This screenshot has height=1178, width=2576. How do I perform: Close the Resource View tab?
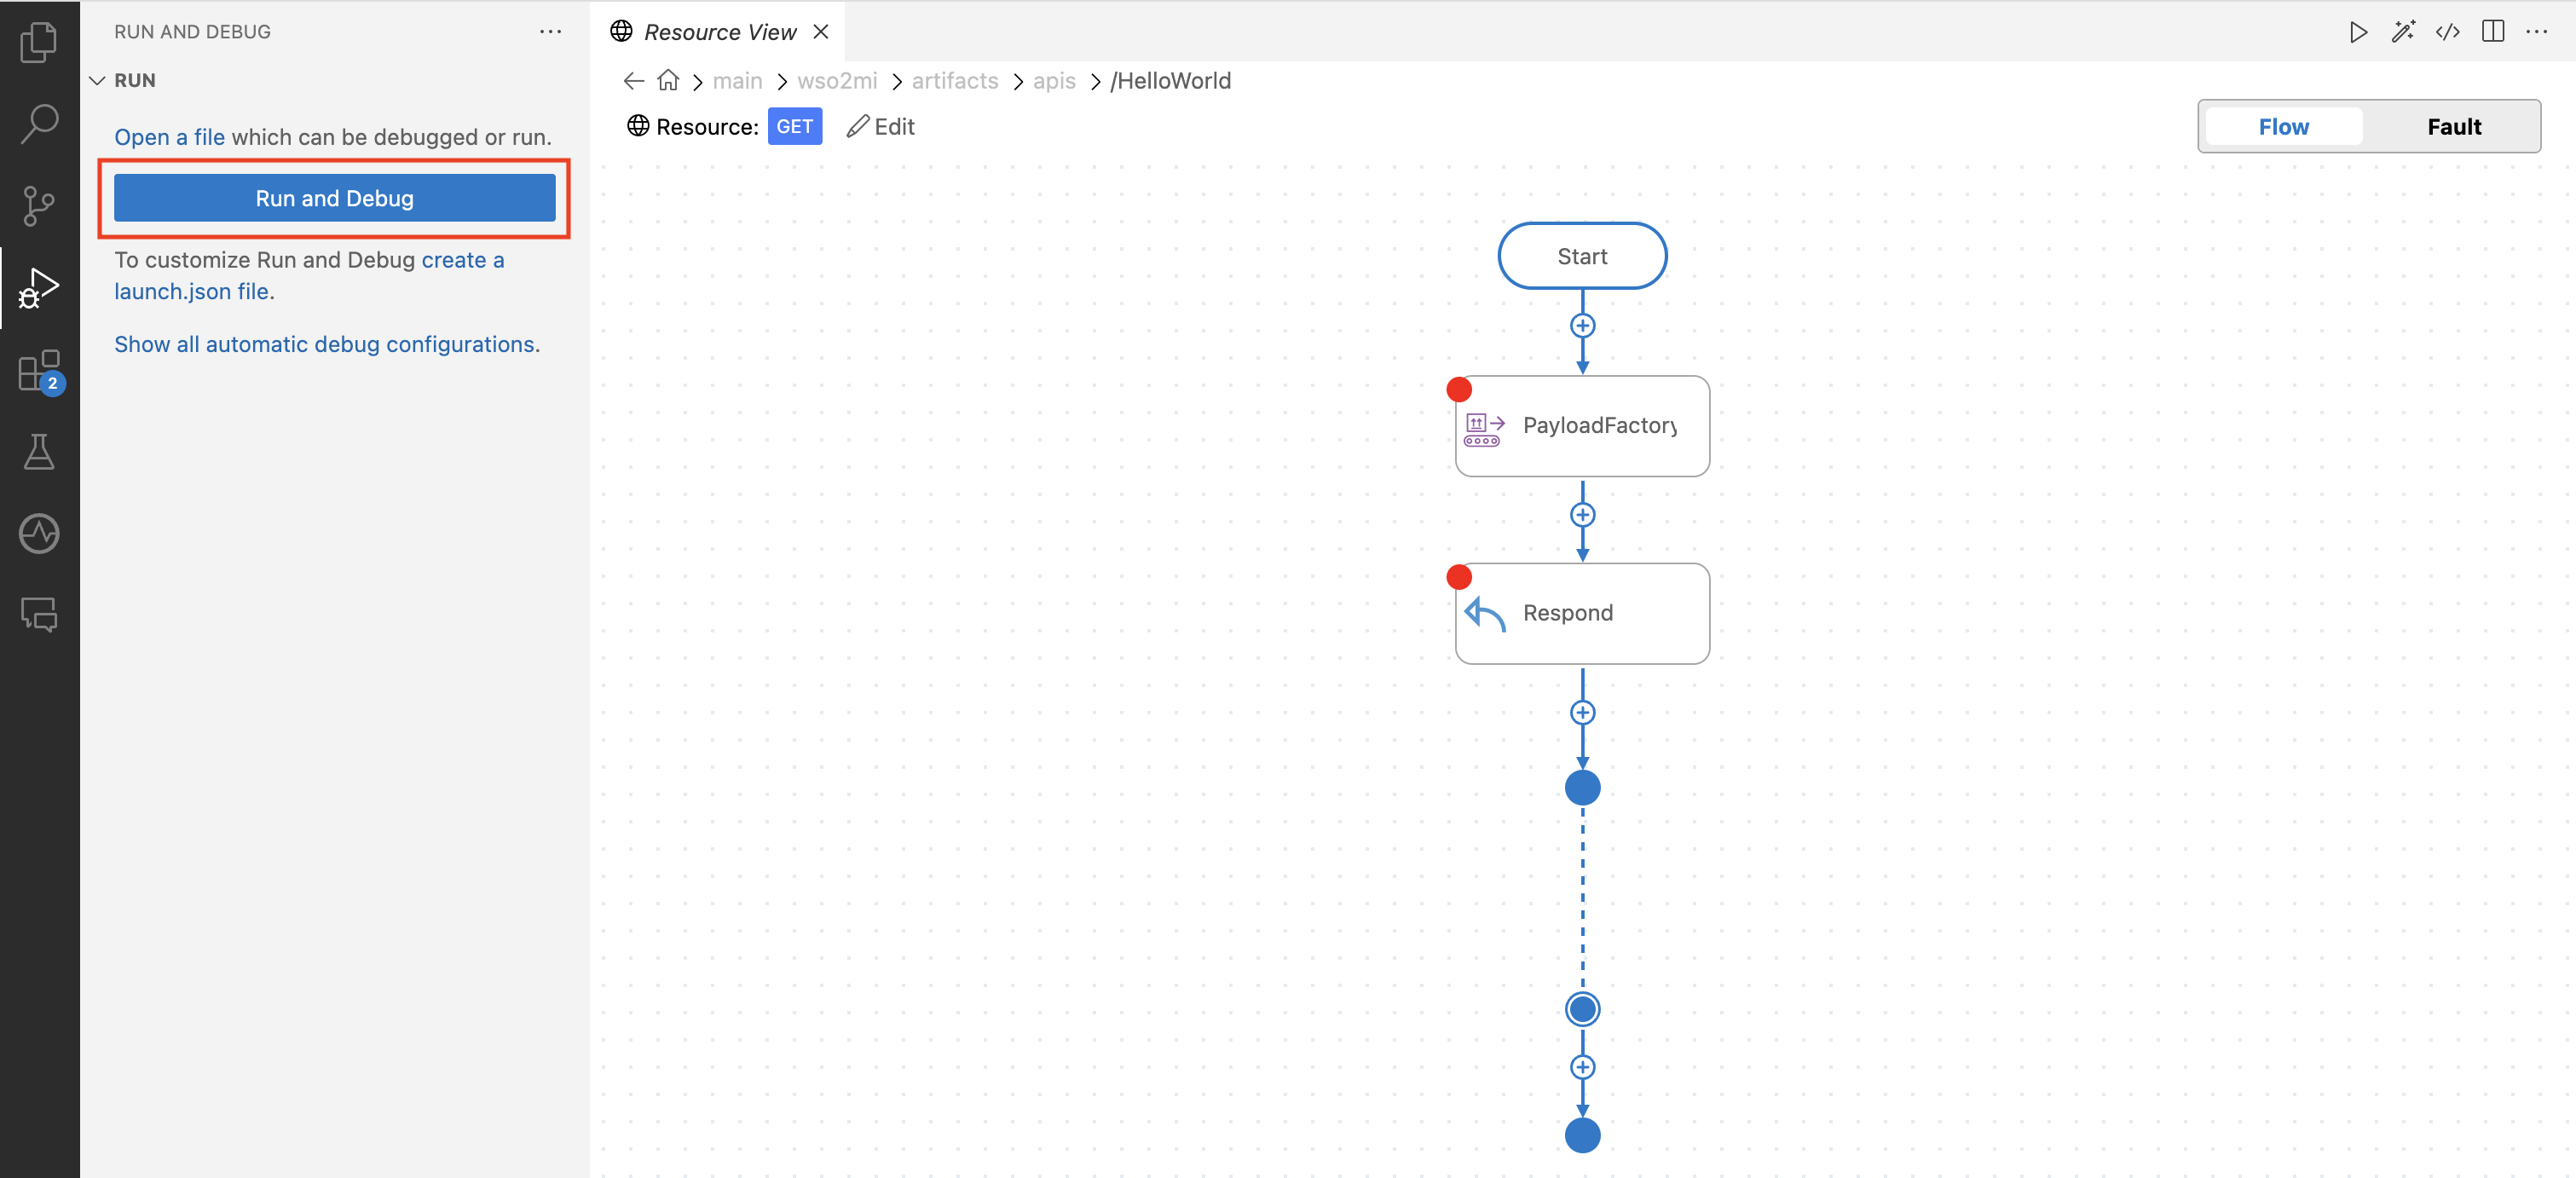coord(821,32)
